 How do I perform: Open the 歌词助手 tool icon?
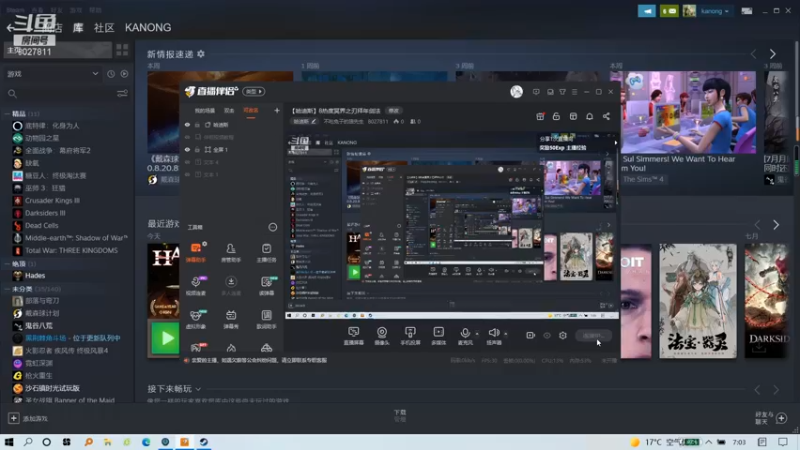pos(266,319)
